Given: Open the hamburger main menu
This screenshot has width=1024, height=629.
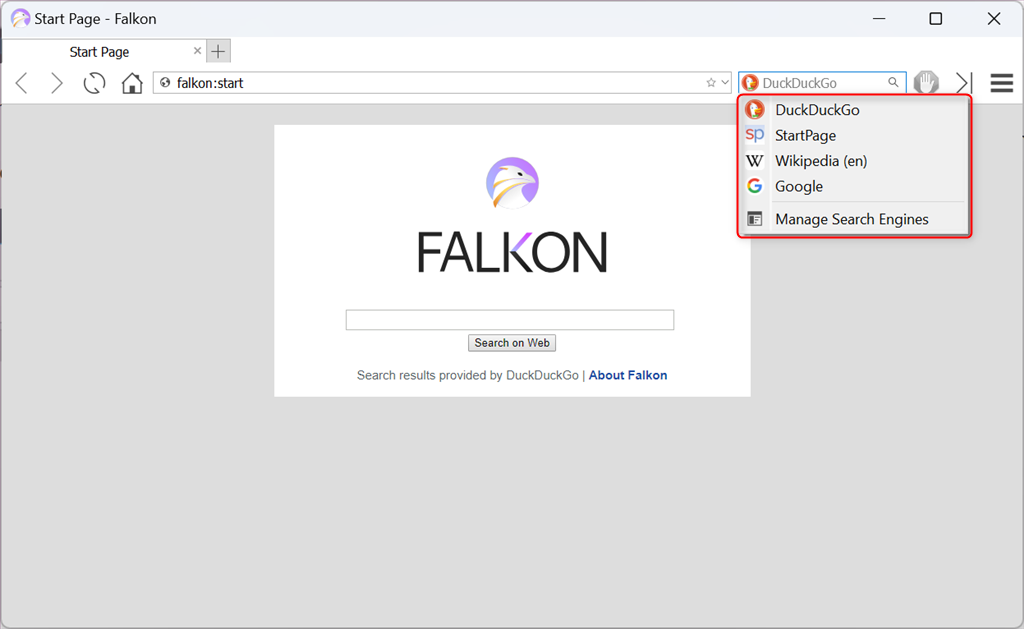Looking at the screenshot, I should 1001,83.
